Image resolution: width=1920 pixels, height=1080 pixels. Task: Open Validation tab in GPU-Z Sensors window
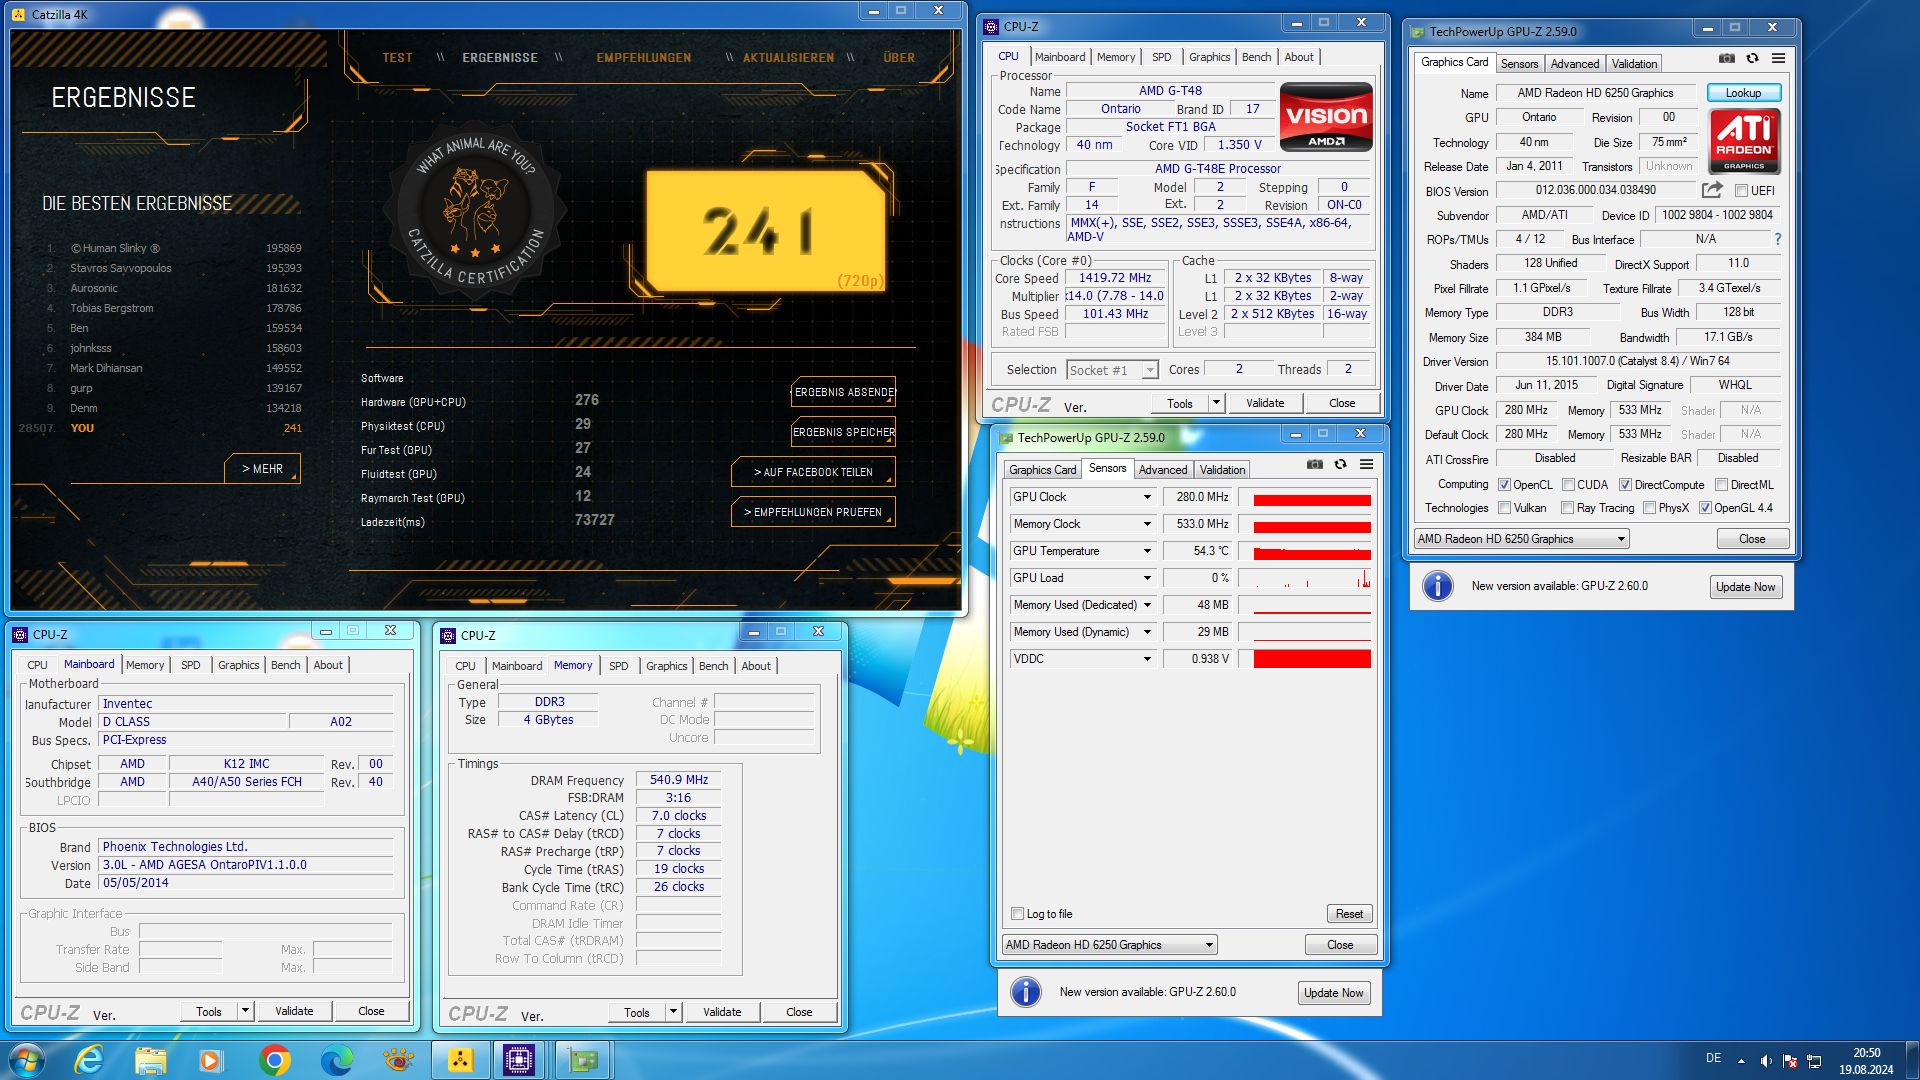tap(1222, 469)
